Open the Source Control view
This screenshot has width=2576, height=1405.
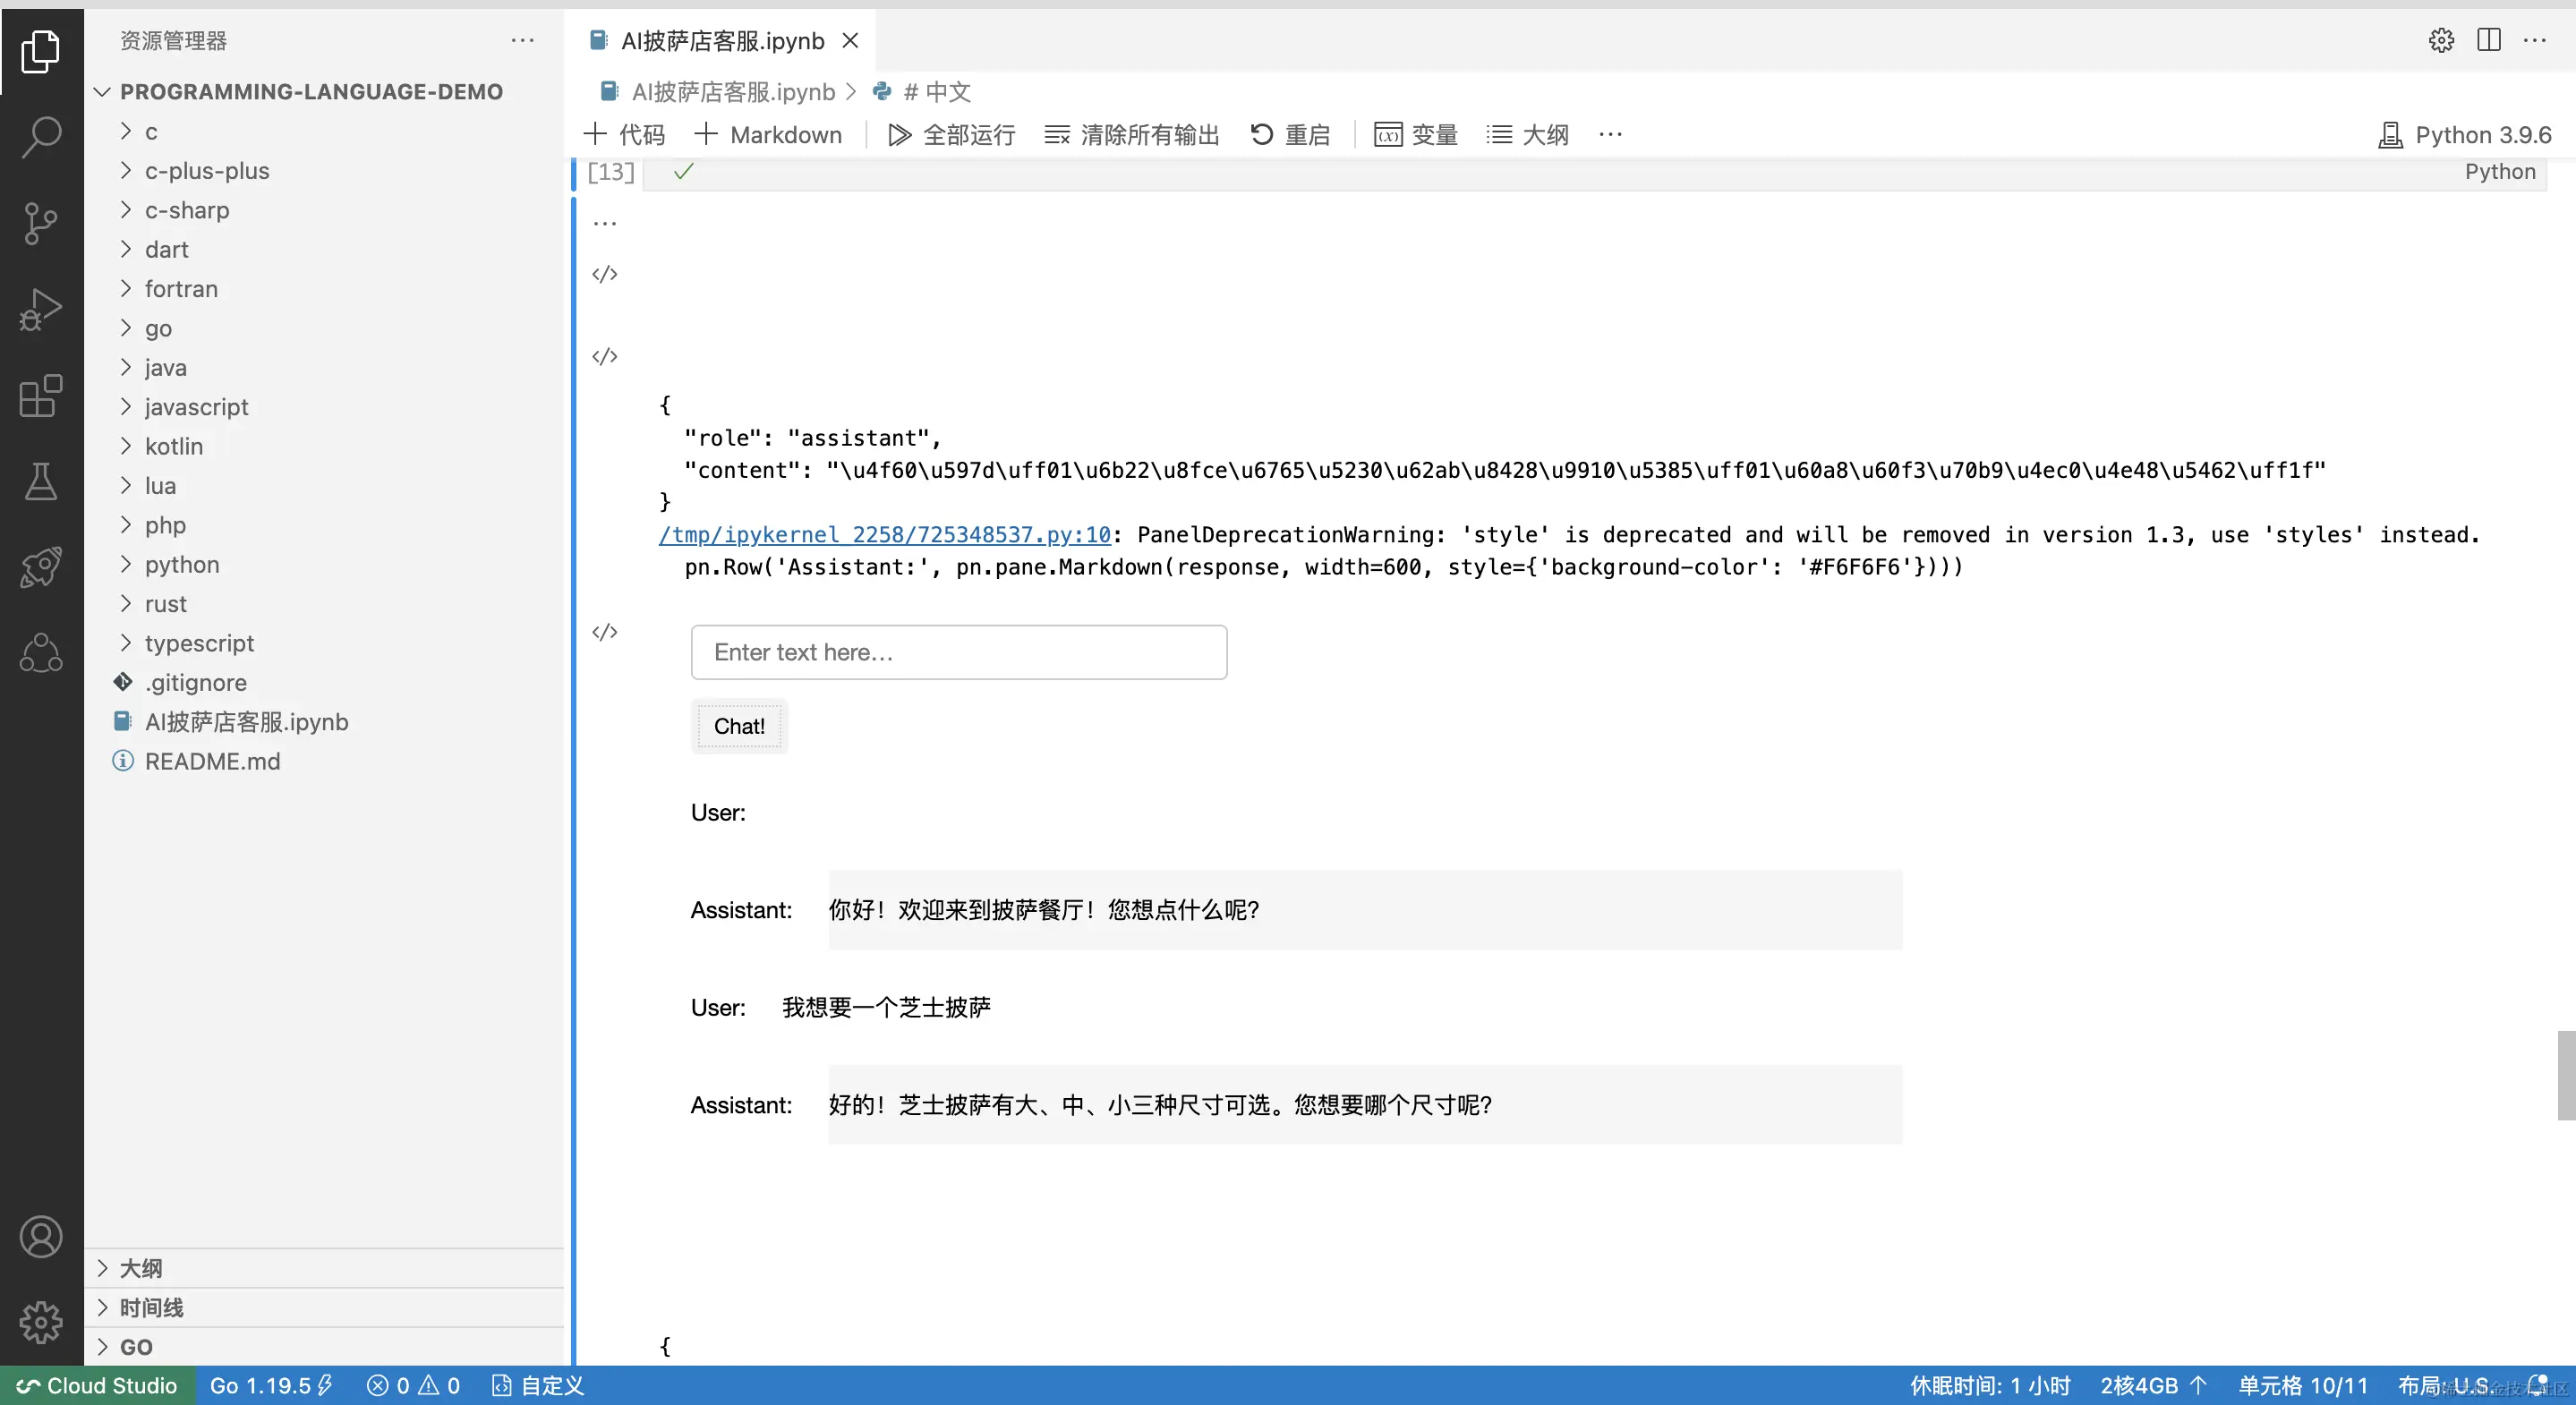tap(41, 223)
